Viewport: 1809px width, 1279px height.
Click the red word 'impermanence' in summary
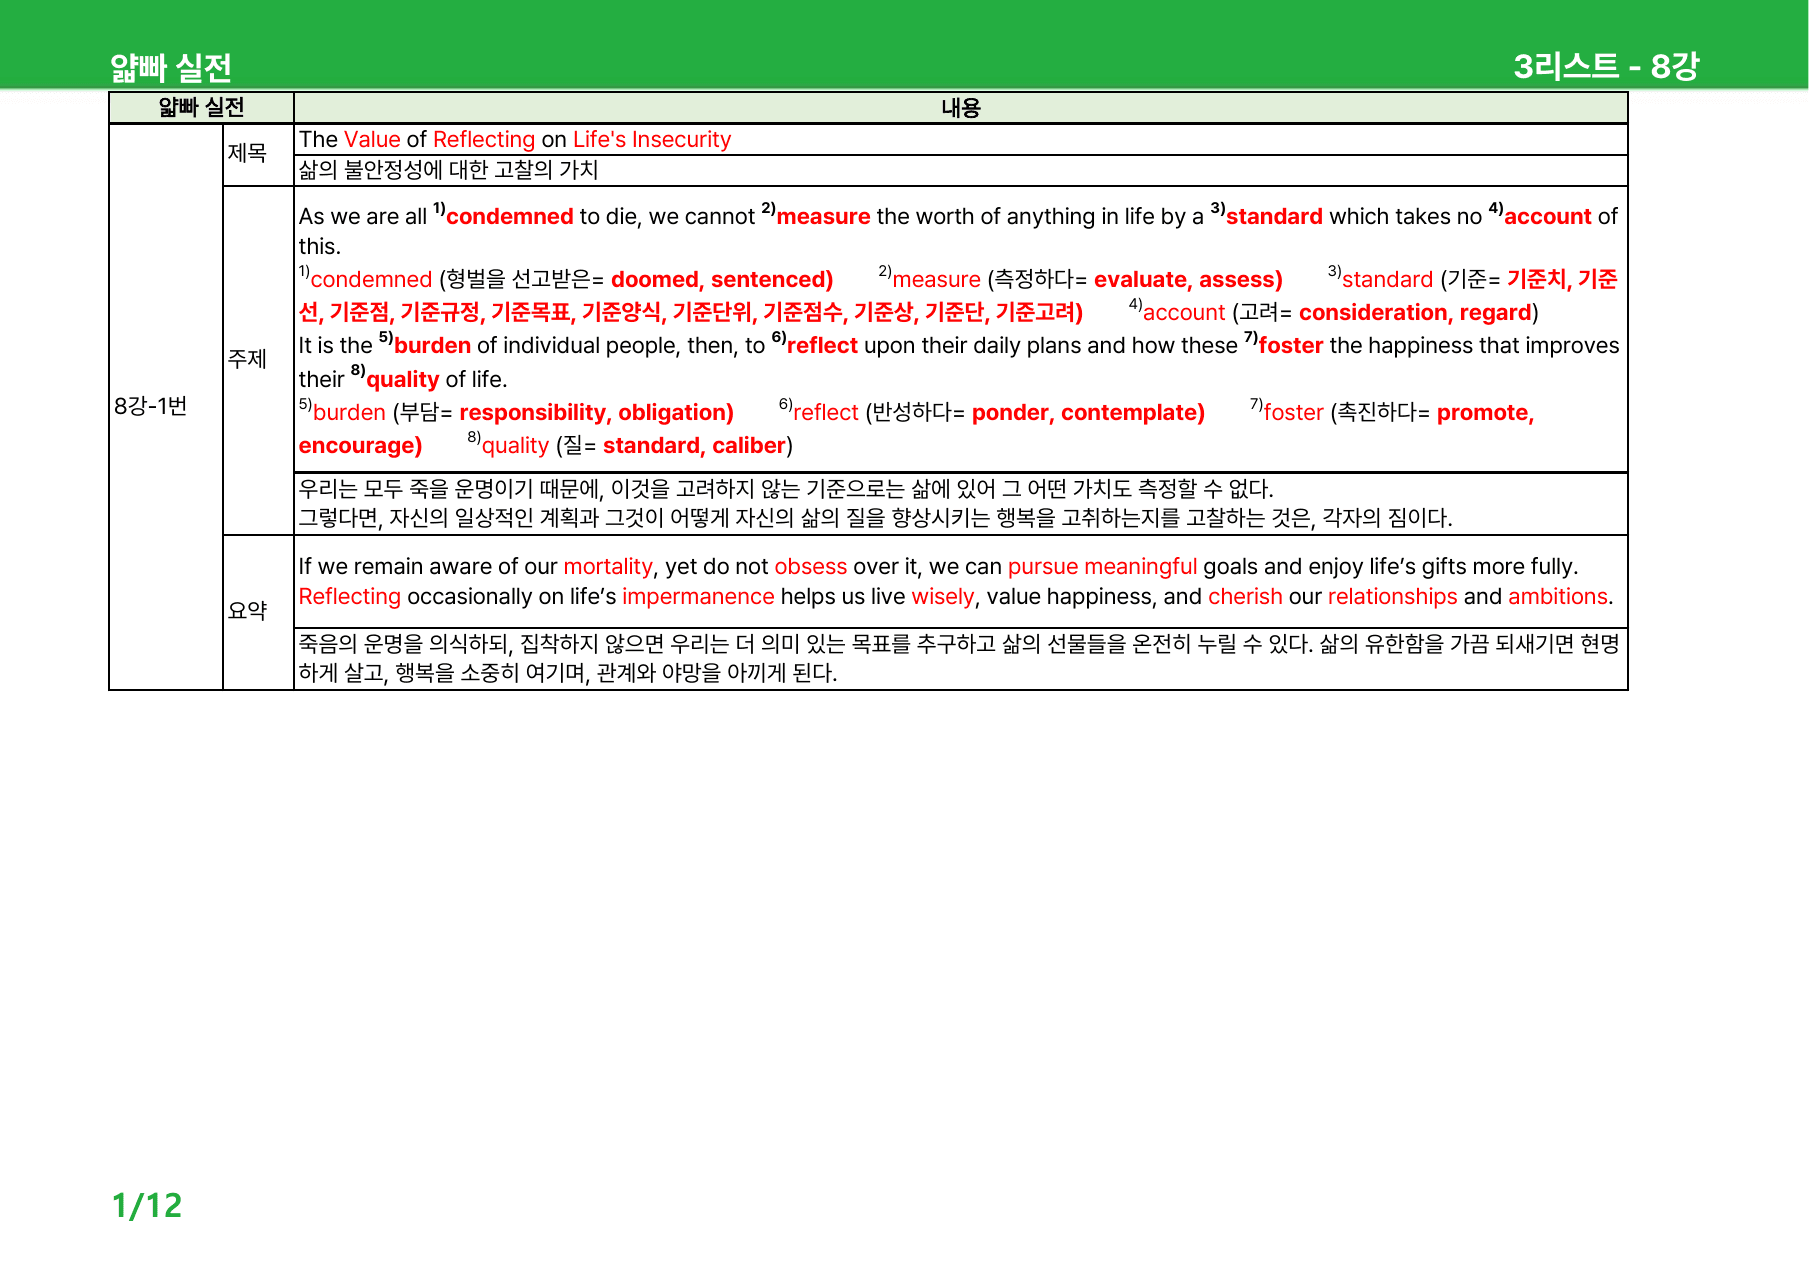tap(698, 596)
